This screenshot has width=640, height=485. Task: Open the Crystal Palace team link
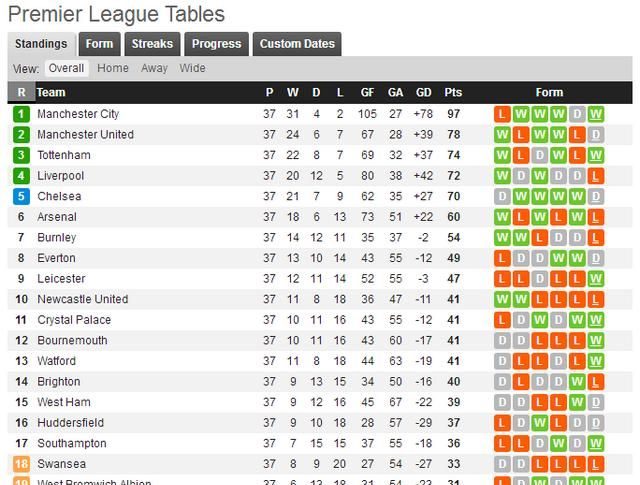[x=74, y=320]
